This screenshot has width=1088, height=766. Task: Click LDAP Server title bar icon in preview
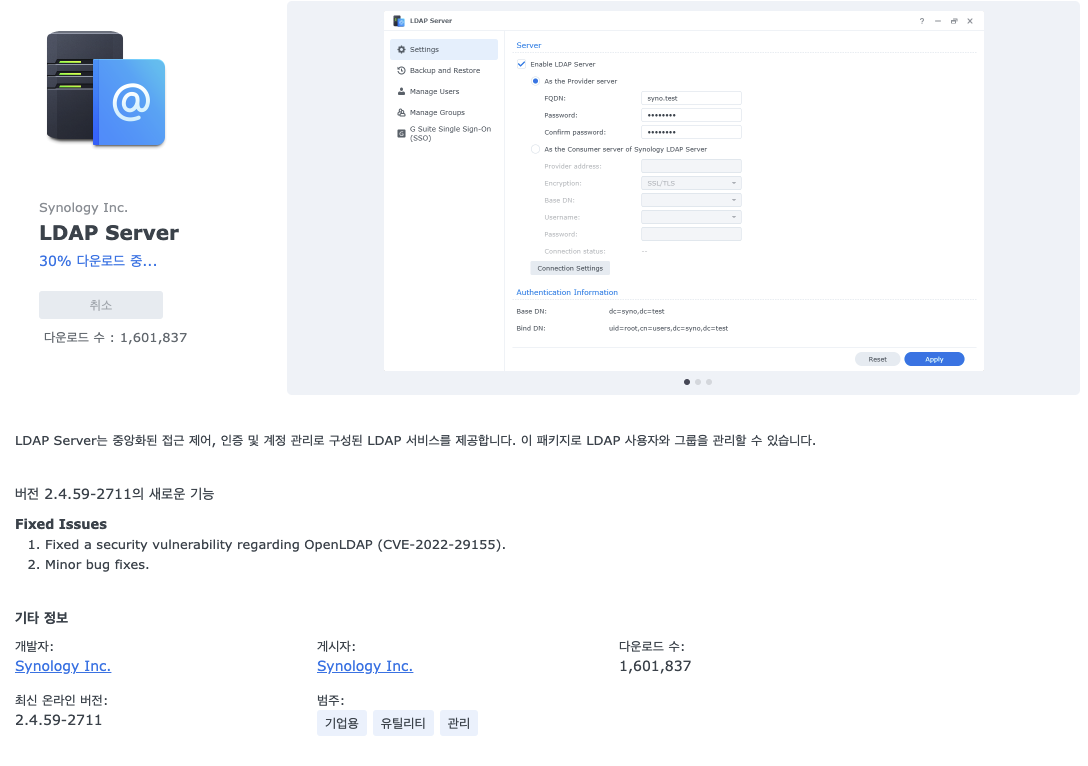[x=399, y=21]
